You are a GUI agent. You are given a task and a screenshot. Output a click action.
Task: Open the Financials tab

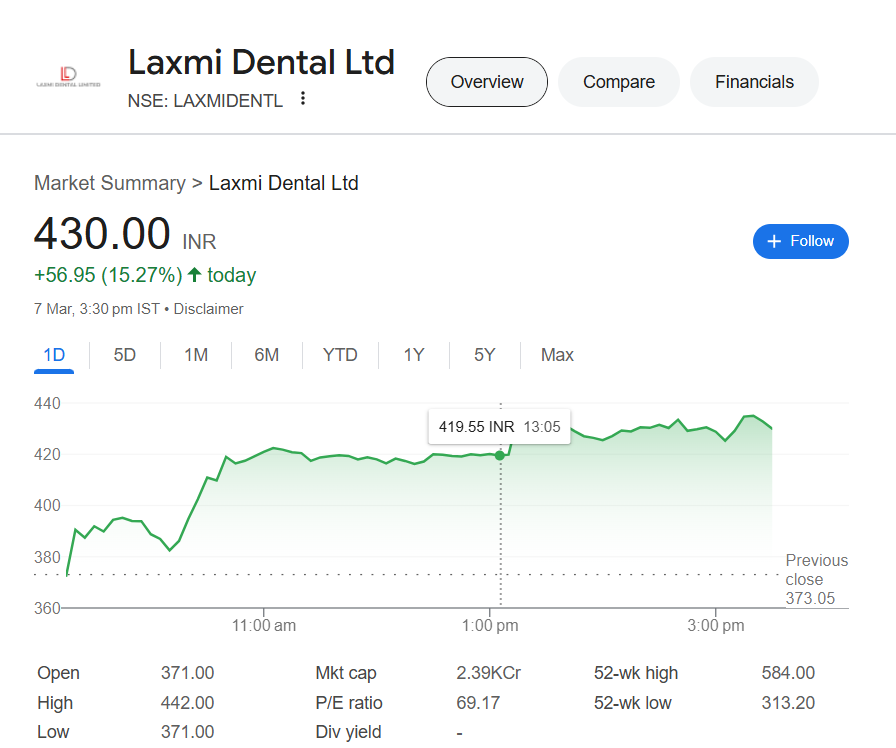(754, 82)
